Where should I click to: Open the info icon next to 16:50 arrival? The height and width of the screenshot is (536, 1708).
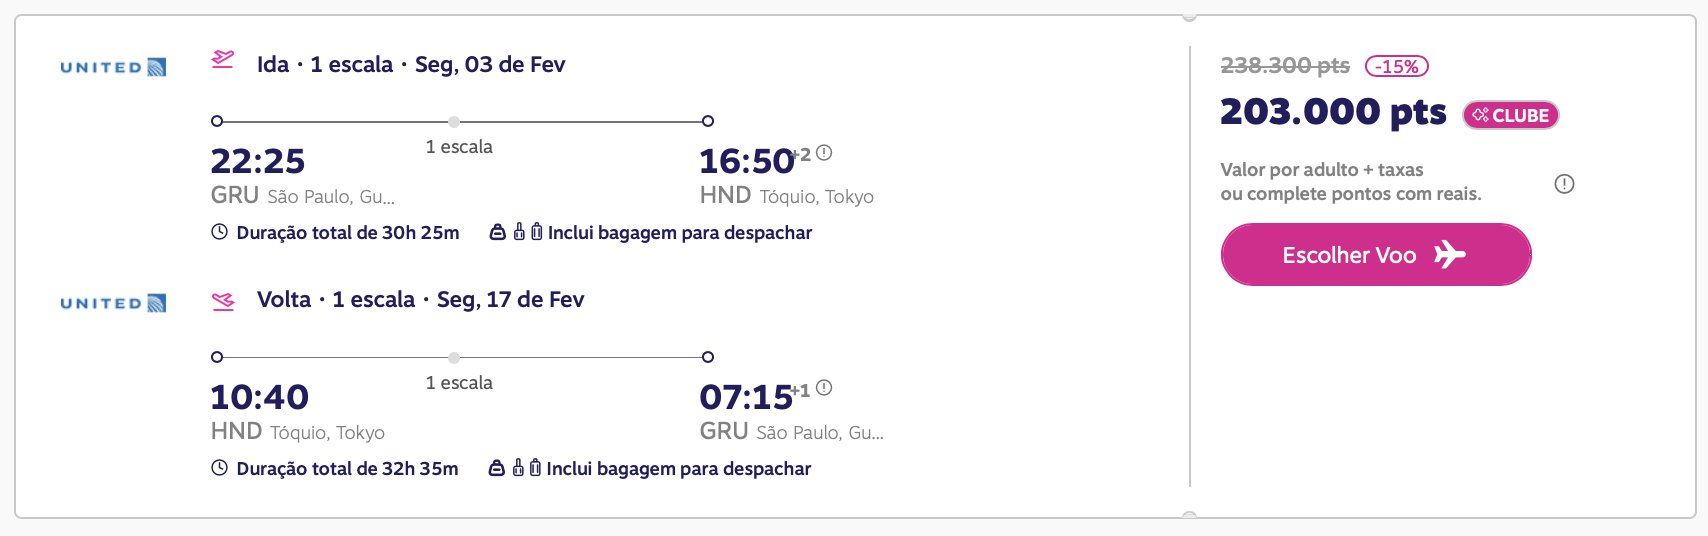824,153
